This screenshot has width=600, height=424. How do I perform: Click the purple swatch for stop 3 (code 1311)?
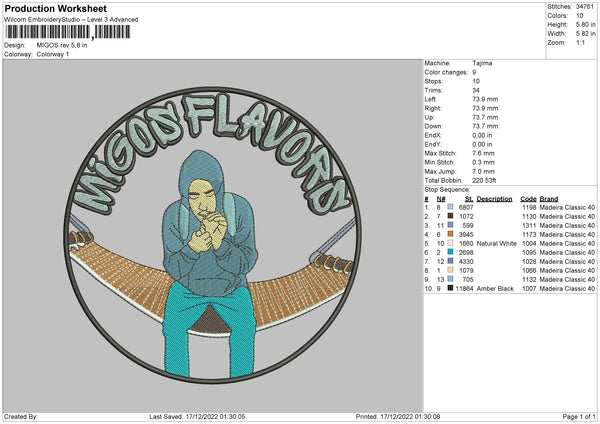click(450, 225)
